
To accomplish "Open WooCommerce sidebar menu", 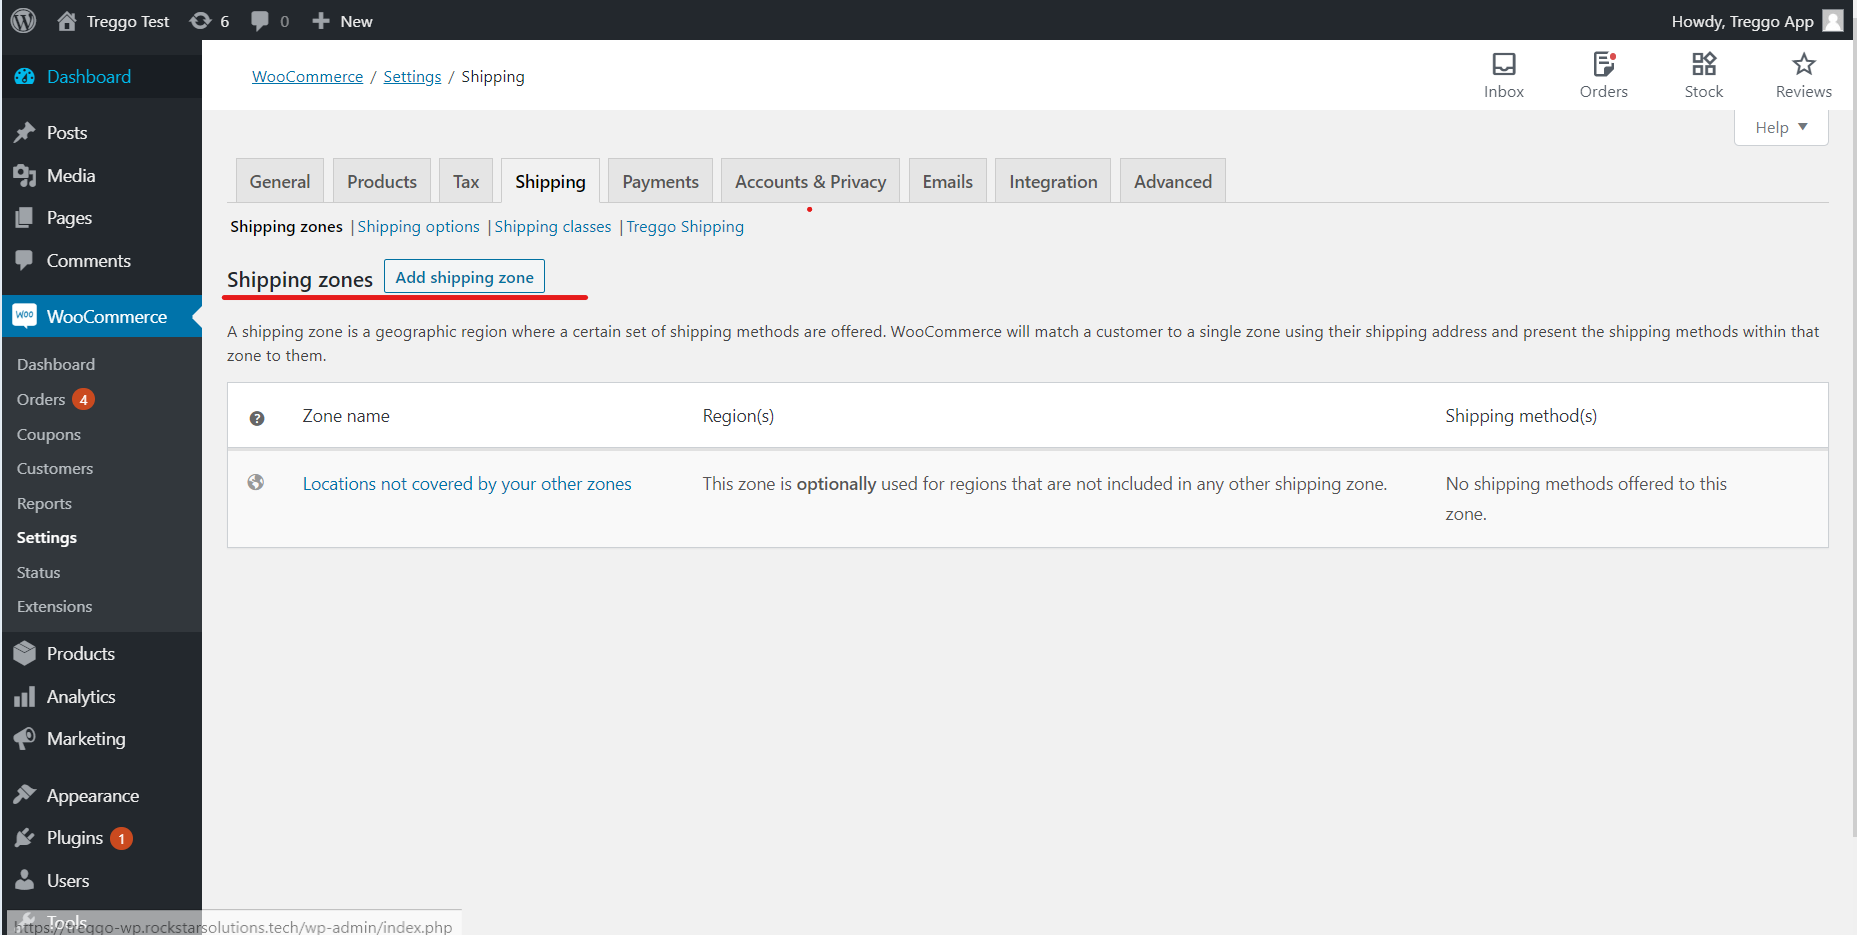I will click(x=101, y=316).
